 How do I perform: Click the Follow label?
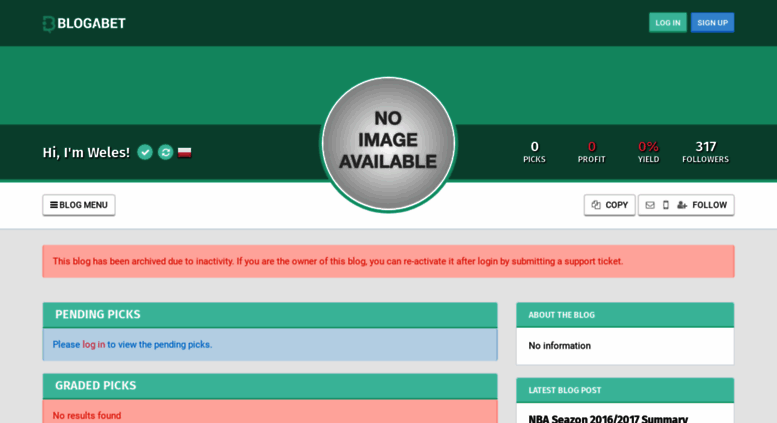pyautogui.click(x=709, y=205)
